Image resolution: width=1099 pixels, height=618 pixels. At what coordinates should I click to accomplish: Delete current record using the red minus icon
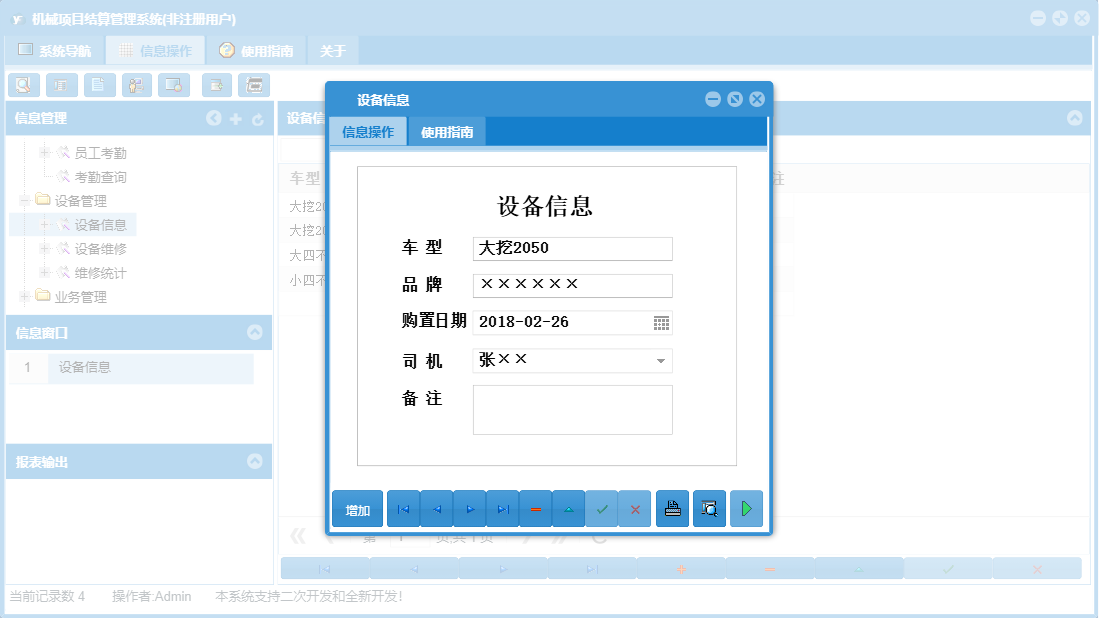536,508
